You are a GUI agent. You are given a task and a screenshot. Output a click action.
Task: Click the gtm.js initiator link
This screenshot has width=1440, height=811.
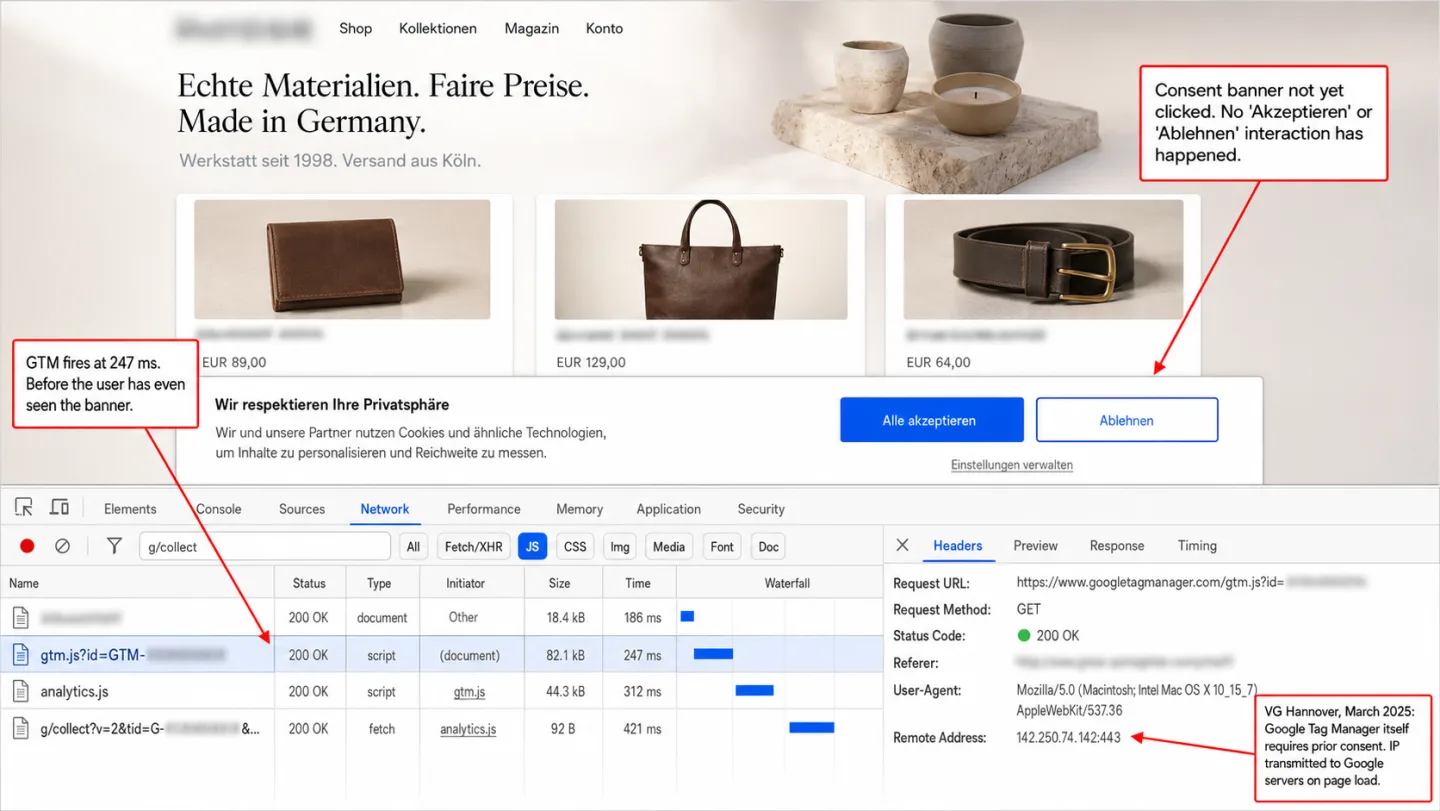tap(469, 692)
